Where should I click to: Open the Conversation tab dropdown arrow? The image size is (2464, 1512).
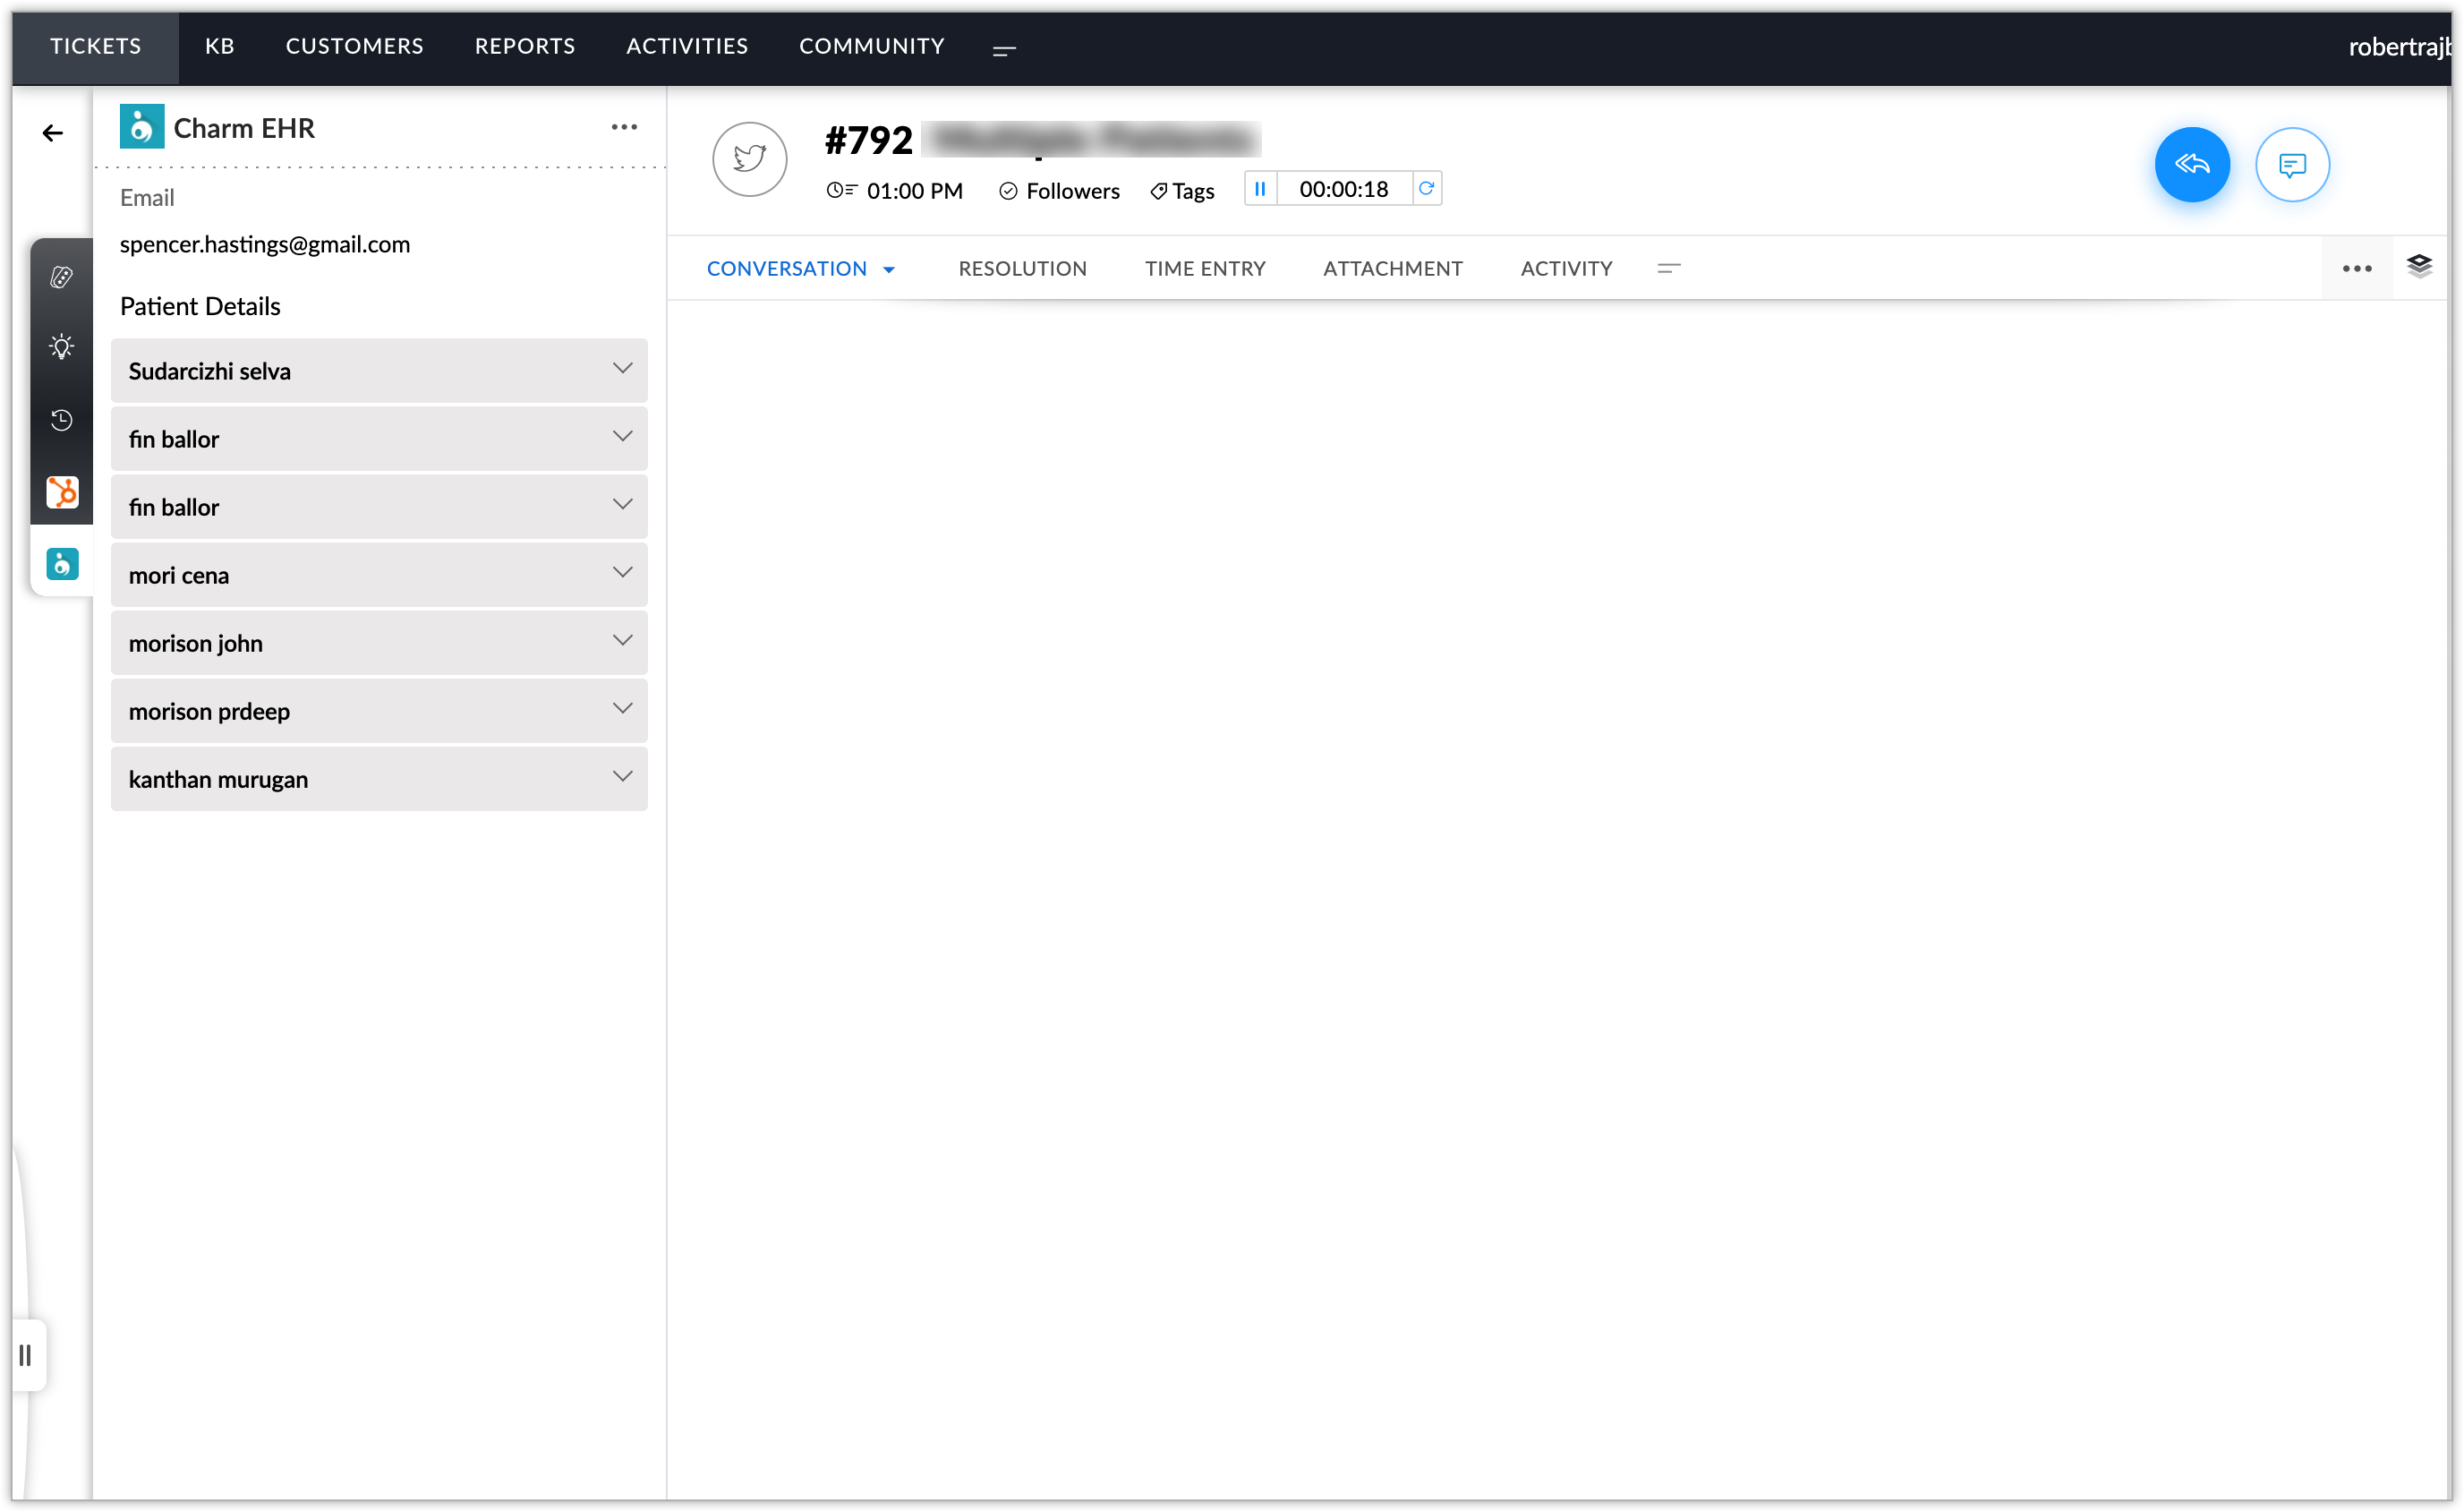[x=889, y=270]
